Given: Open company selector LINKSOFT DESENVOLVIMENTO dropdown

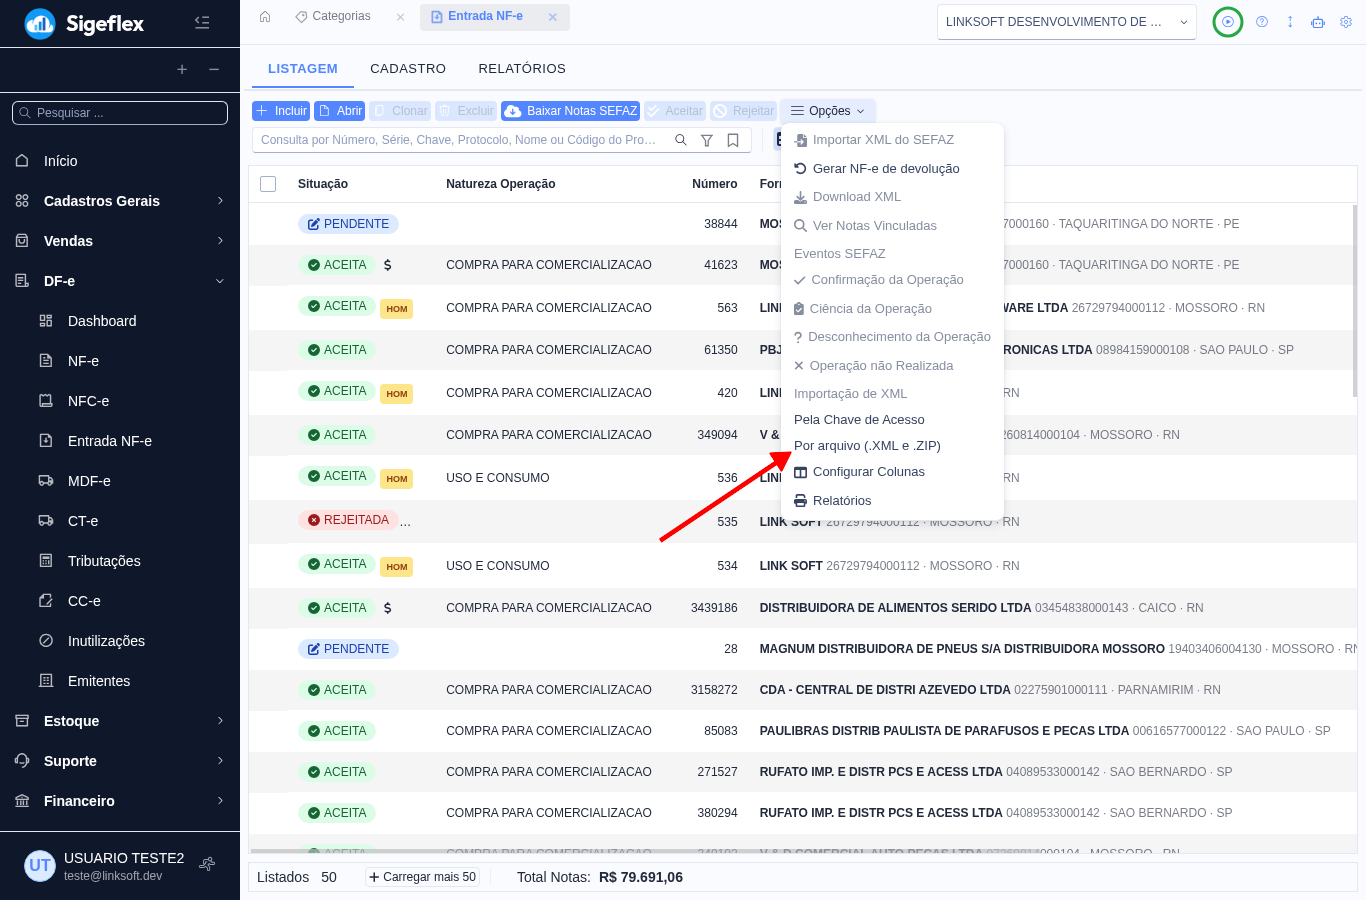Looking at the screenshot, I should point(1067,22).
